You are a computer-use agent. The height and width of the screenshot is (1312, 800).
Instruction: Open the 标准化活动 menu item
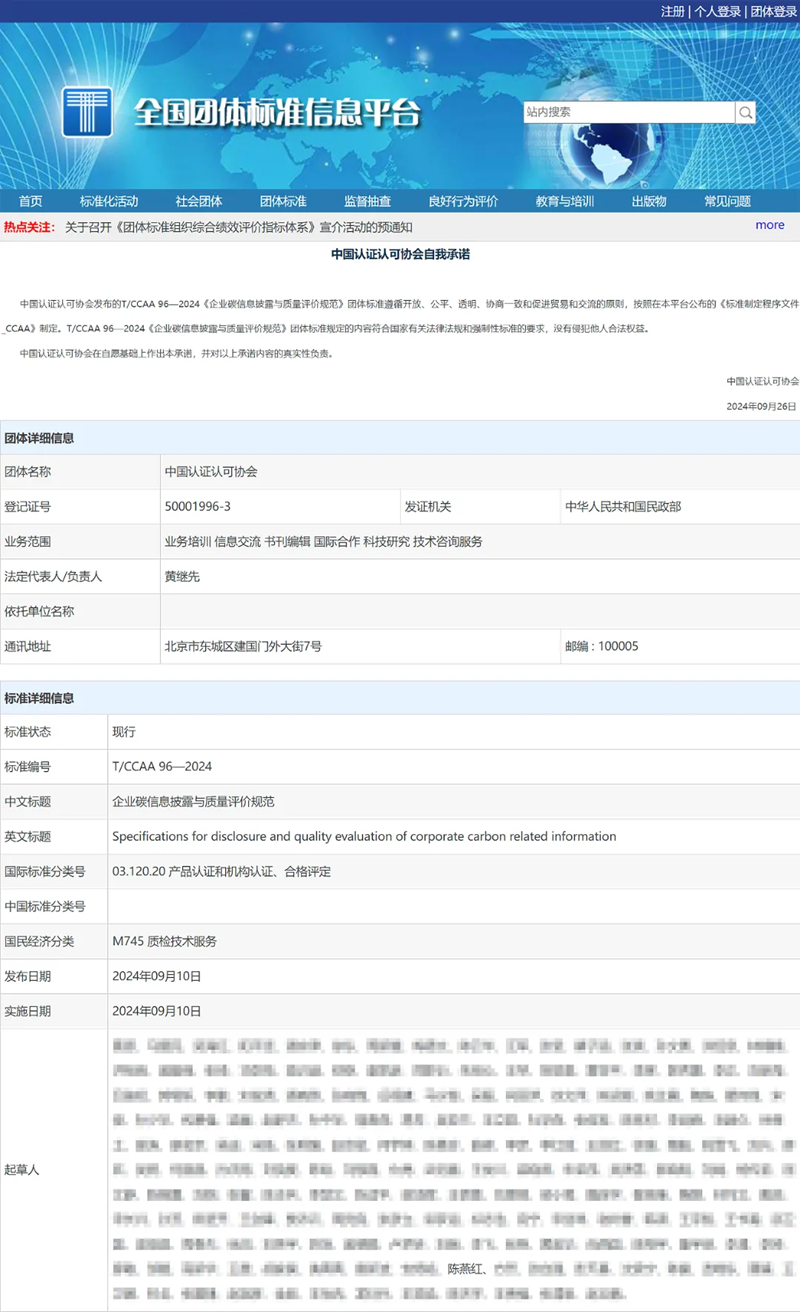(109, 201)
